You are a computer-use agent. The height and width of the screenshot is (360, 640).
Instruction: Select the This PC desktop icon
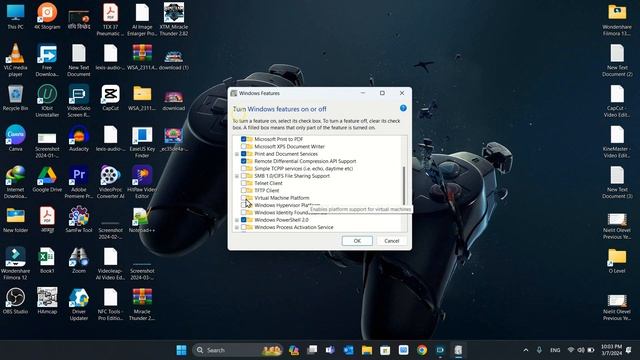[x=16, y=17]
